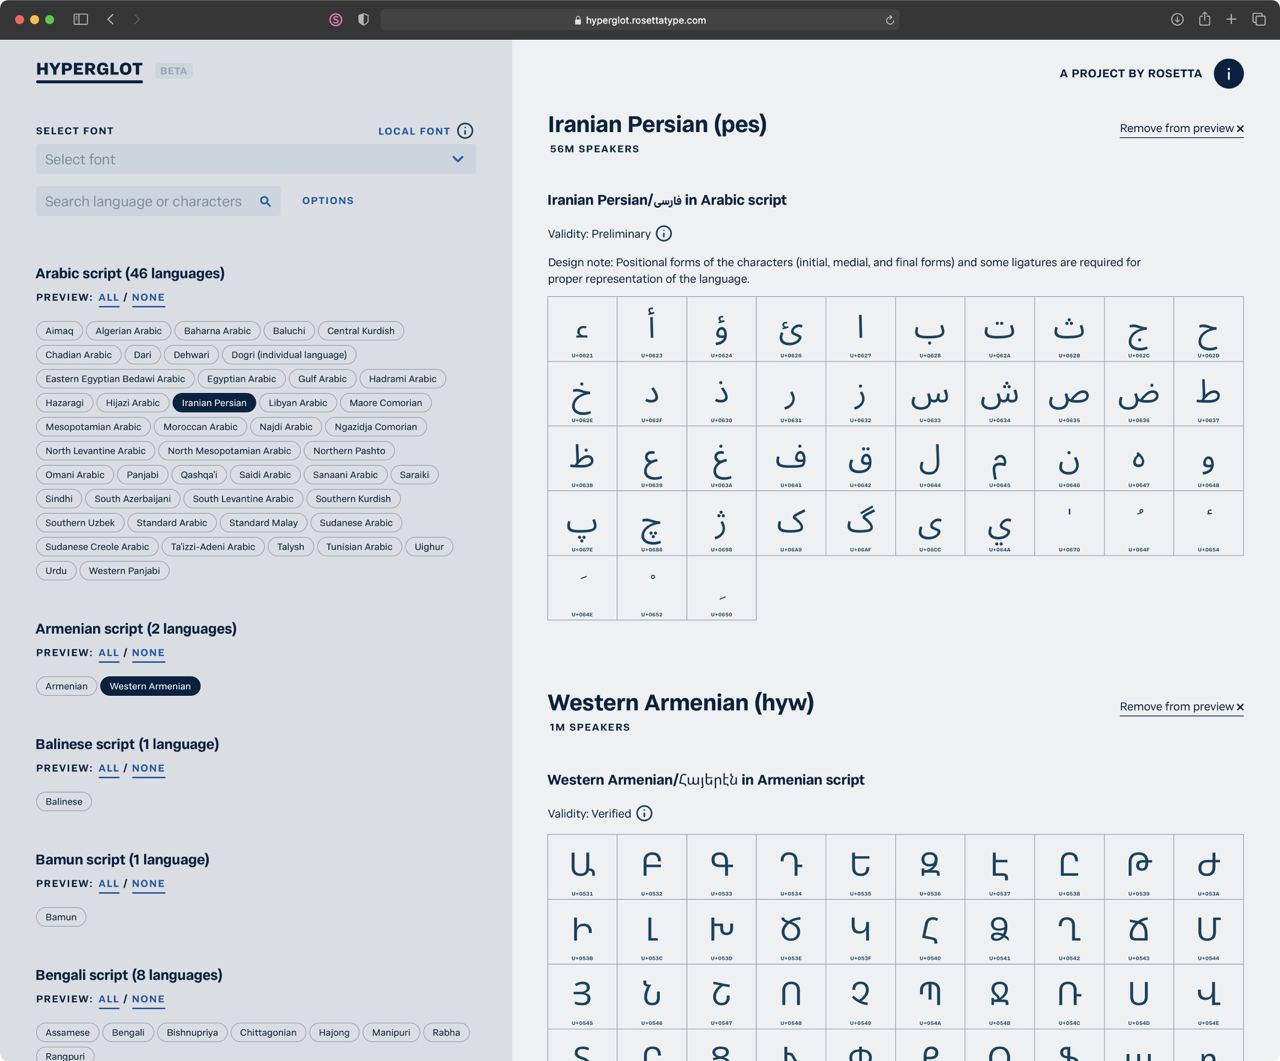Show validity info for Iranian Persian
The width and height of the screenshot is (1280, 1061).
click(x=664, y=234)
